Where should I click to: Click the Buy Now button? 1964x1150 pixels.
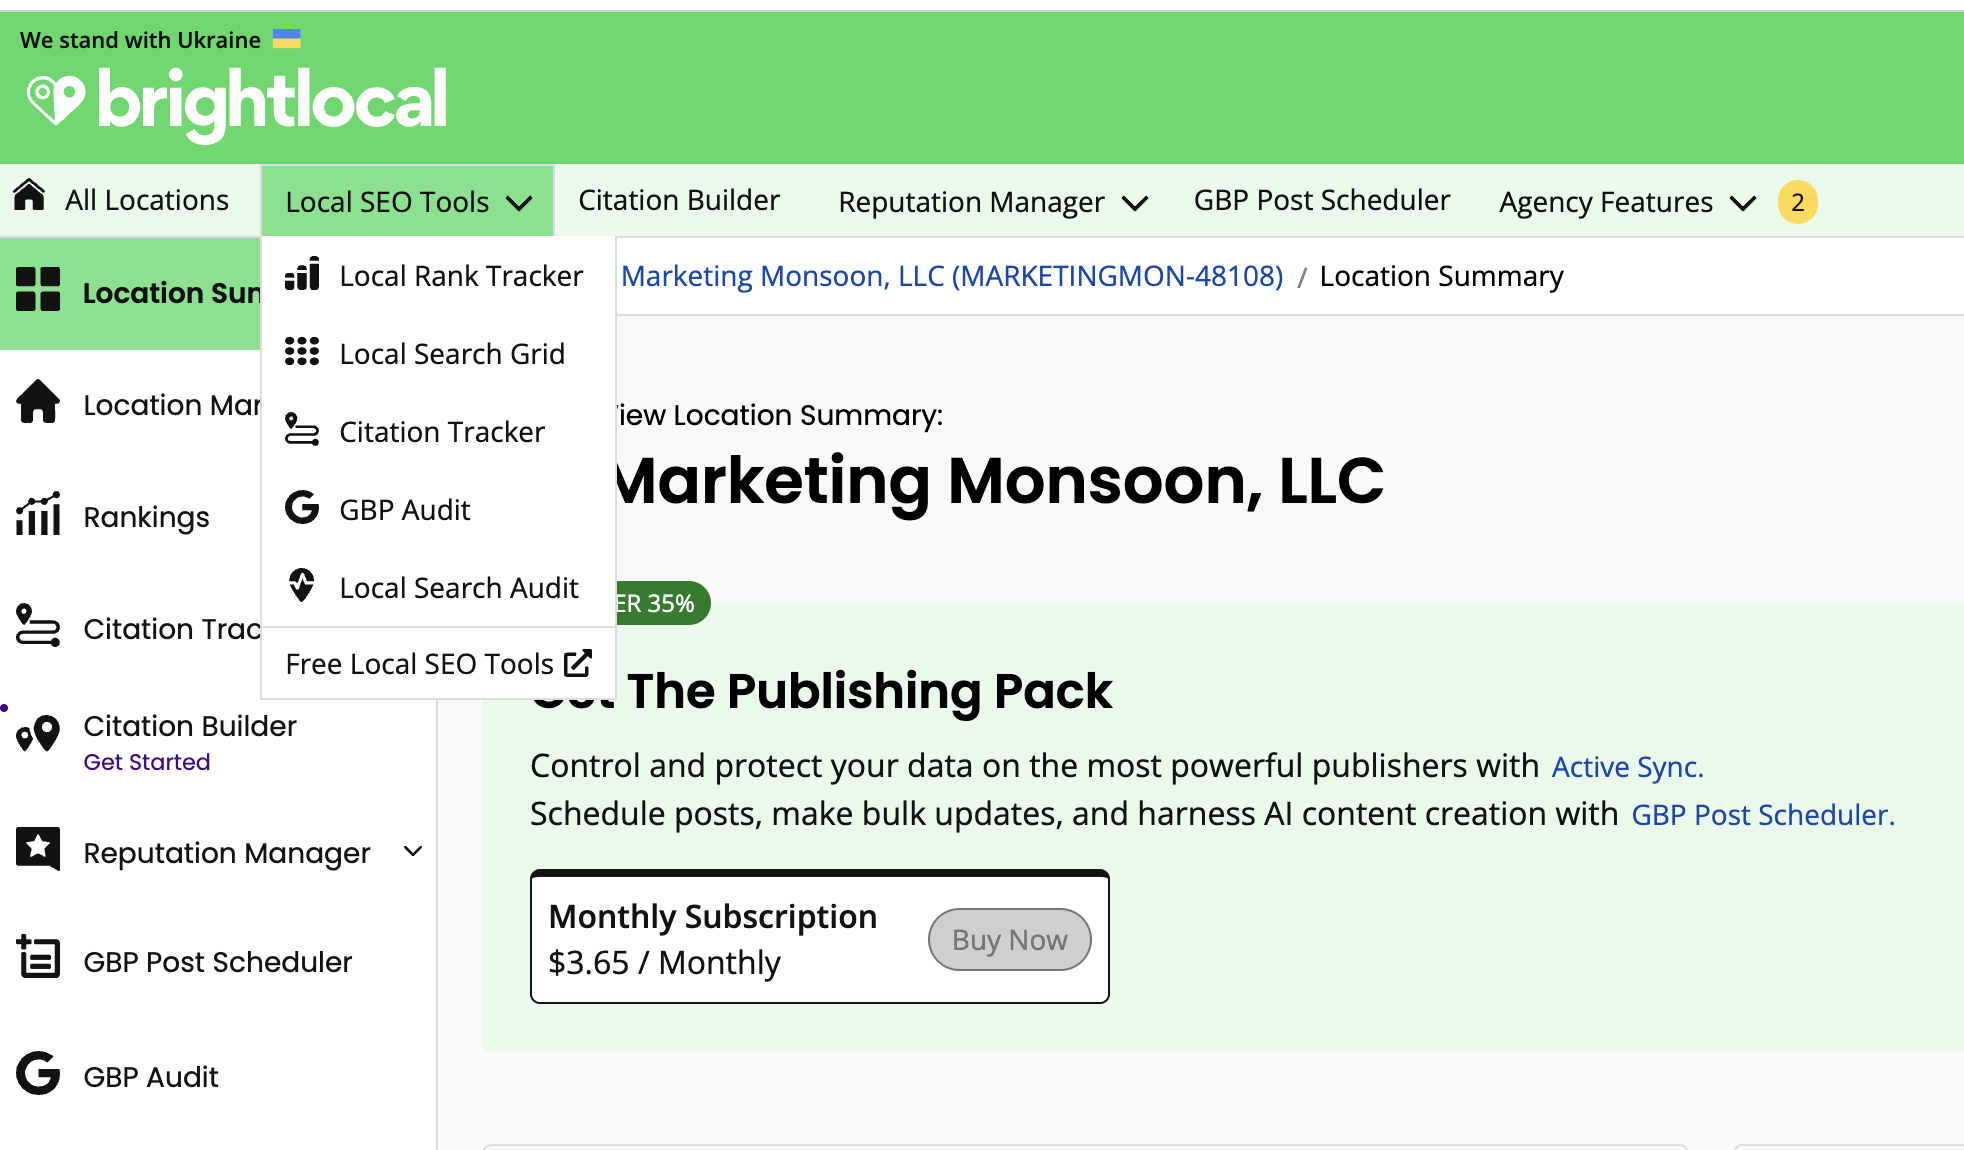point(1009,939)
